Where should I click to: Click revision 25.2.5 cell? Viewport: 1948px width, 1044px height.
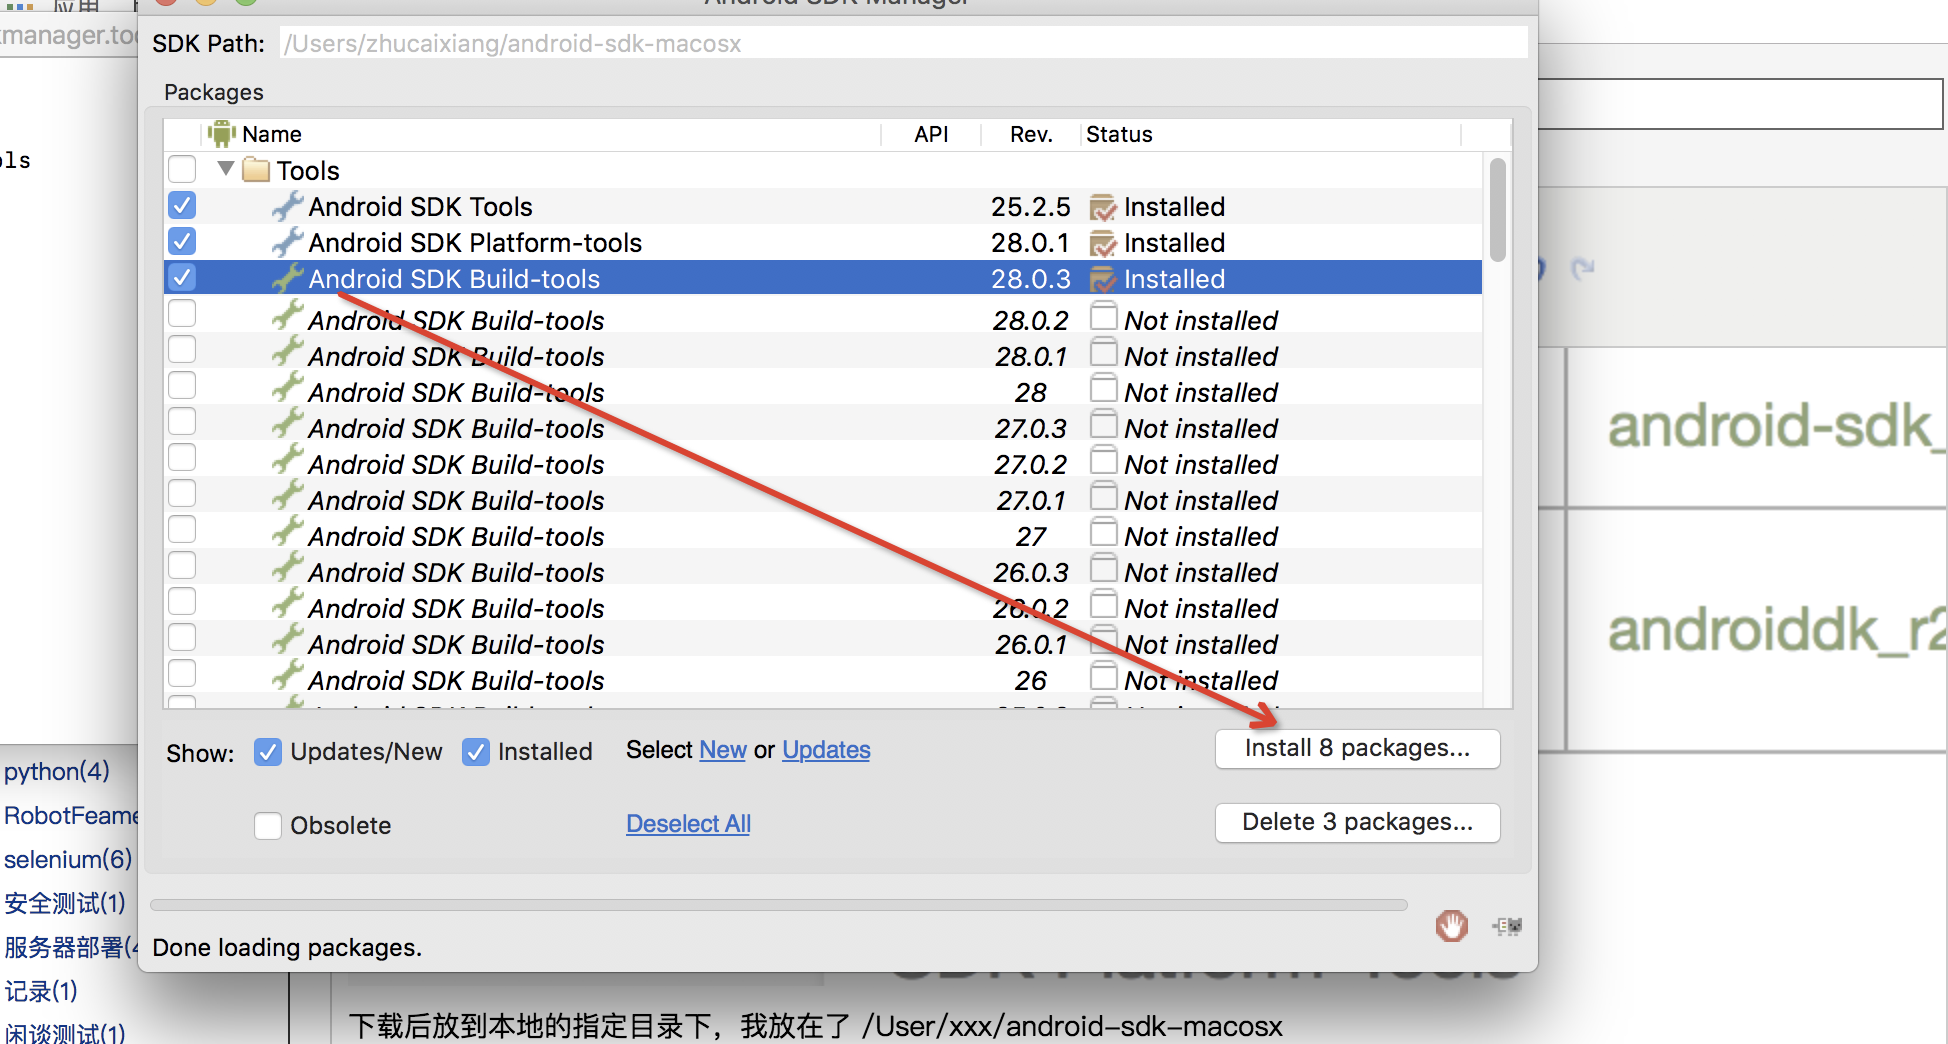[x=1030, y=207]
